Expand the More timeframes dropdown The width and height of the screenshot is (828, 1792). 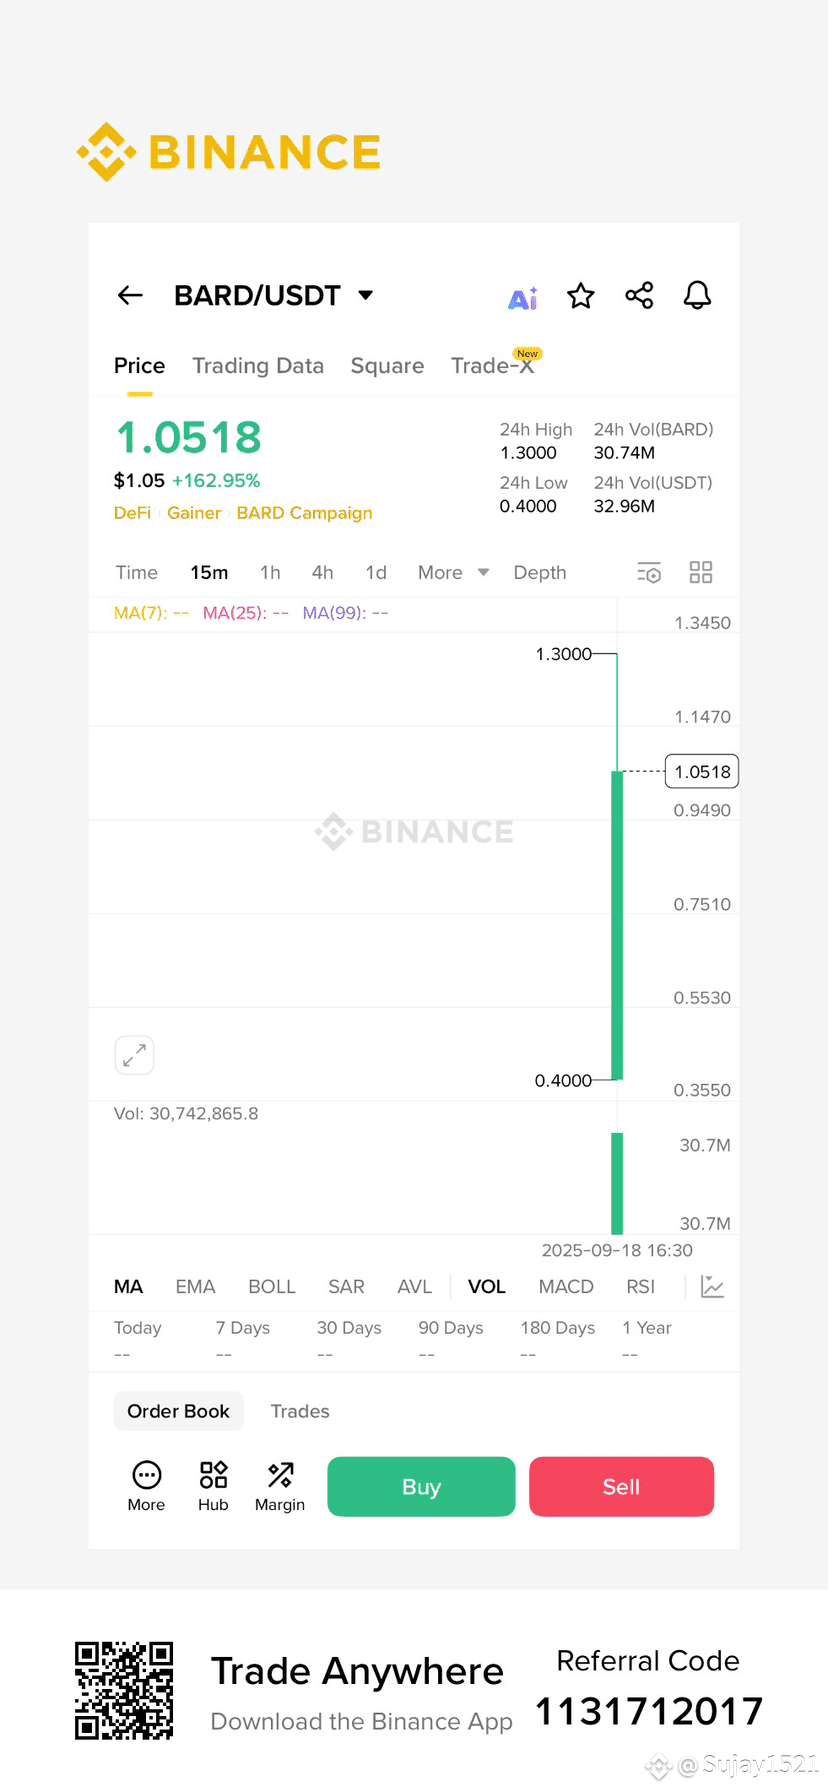(x=453, y=573)
